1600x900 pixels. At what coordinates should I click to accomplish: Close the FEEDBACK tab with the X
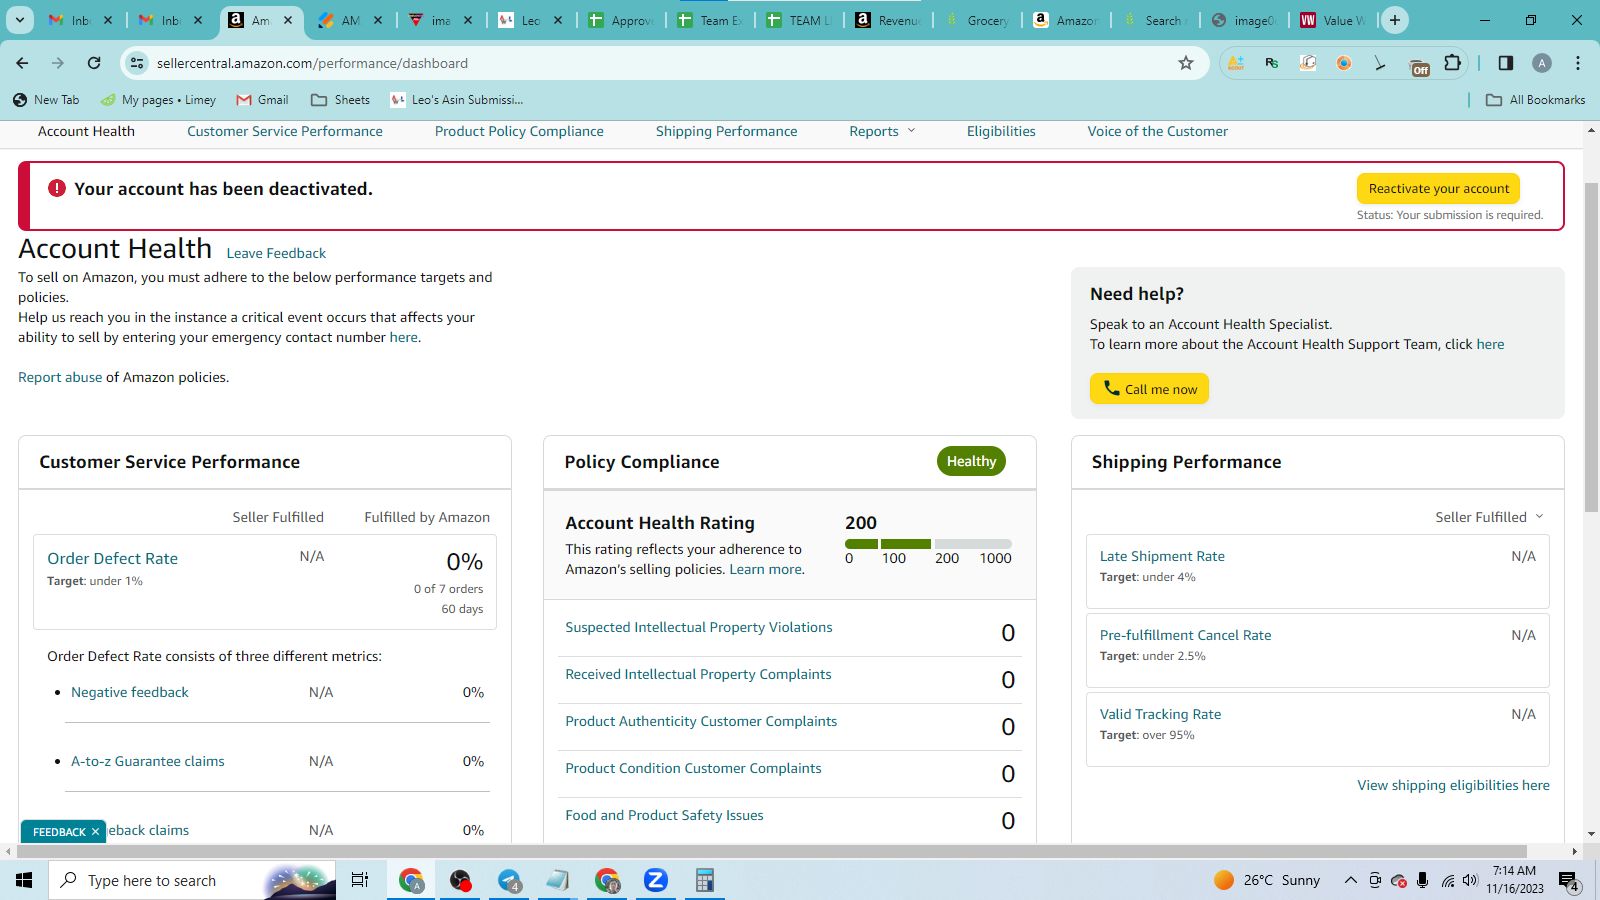point(96,832)
